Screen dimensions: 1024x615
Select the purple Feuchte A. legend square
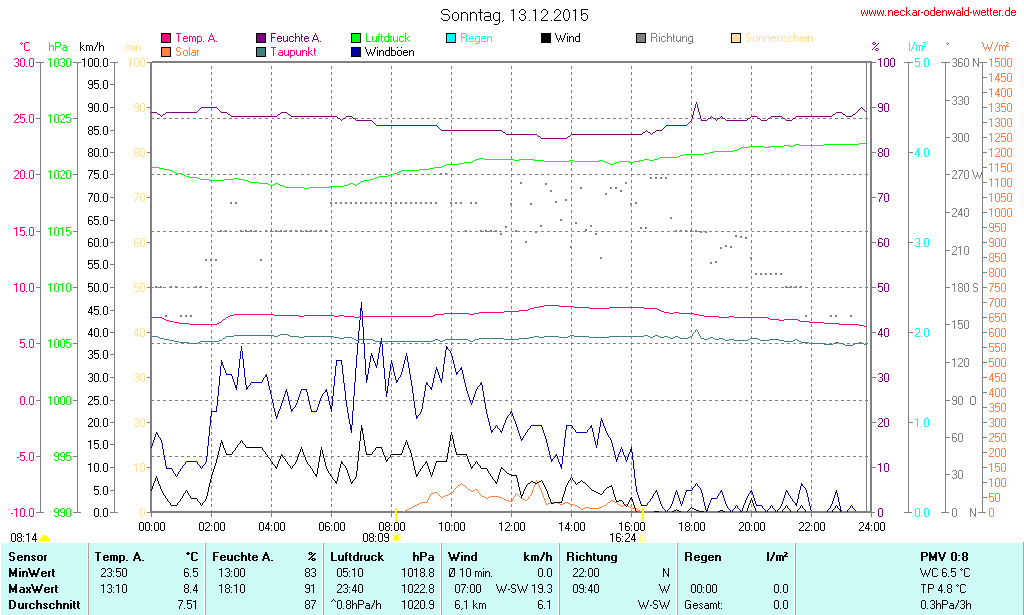coord(261,39)
